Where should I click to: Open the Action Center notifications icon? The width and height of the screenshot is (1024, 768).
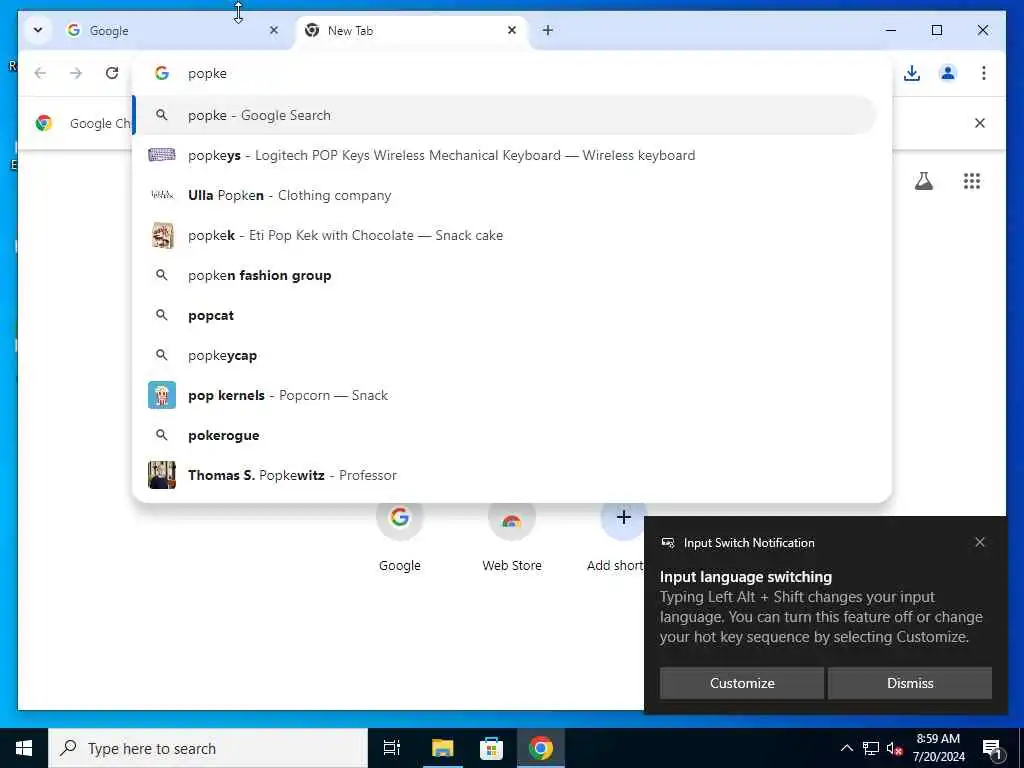click(993, 748)
